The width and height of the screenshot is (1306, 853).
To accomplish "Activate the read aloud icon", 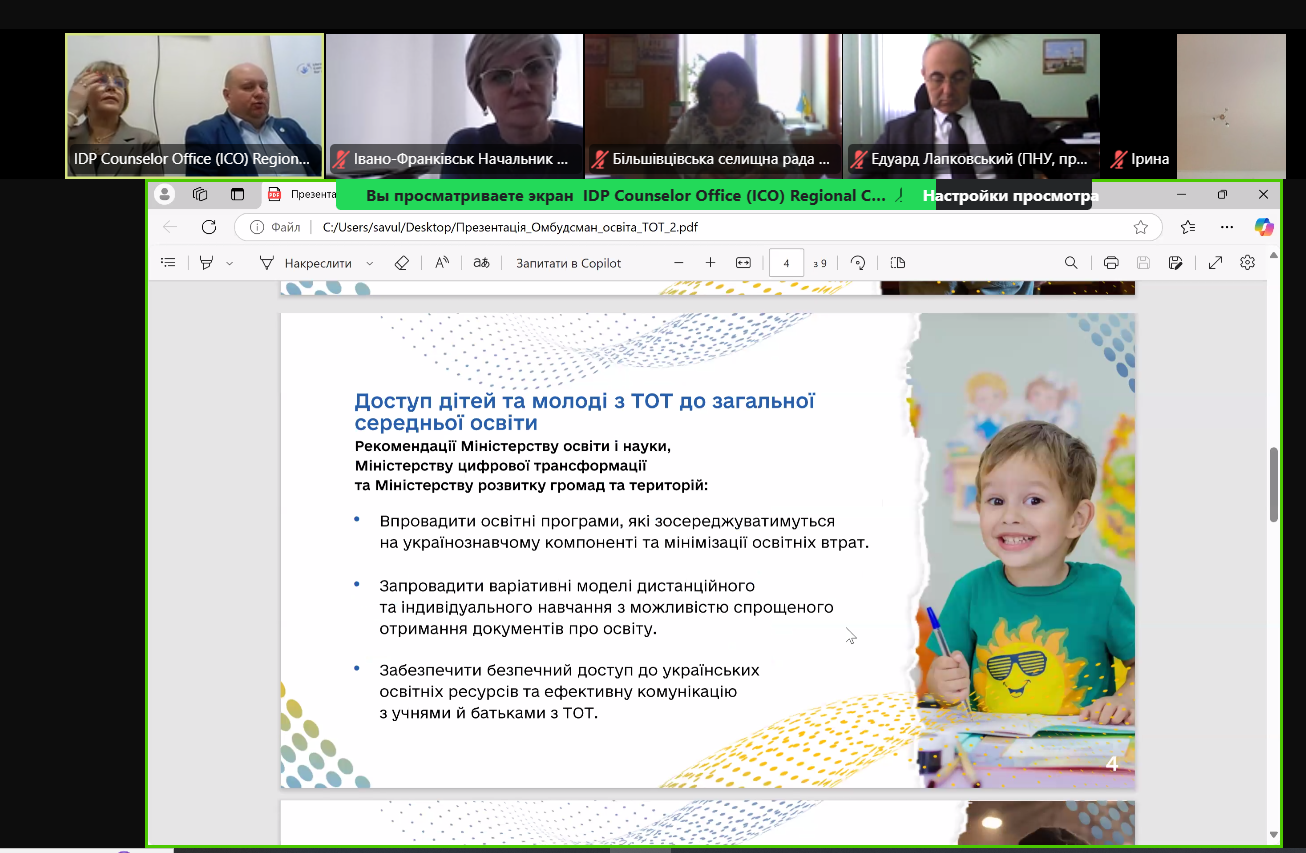I will coord(442,263).
